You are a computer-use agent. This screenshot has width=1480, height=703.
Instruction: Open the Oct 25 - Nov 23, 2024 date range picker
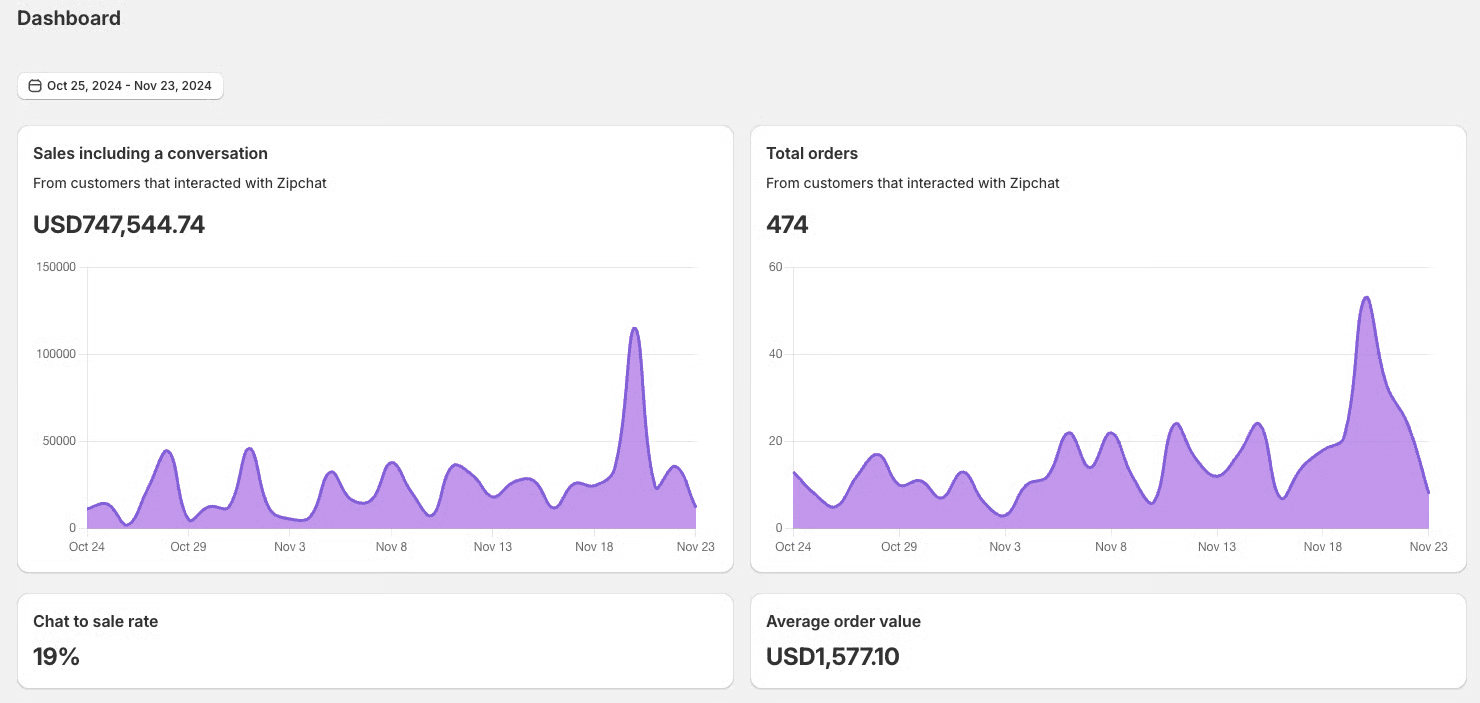click(x=120, y=86)
